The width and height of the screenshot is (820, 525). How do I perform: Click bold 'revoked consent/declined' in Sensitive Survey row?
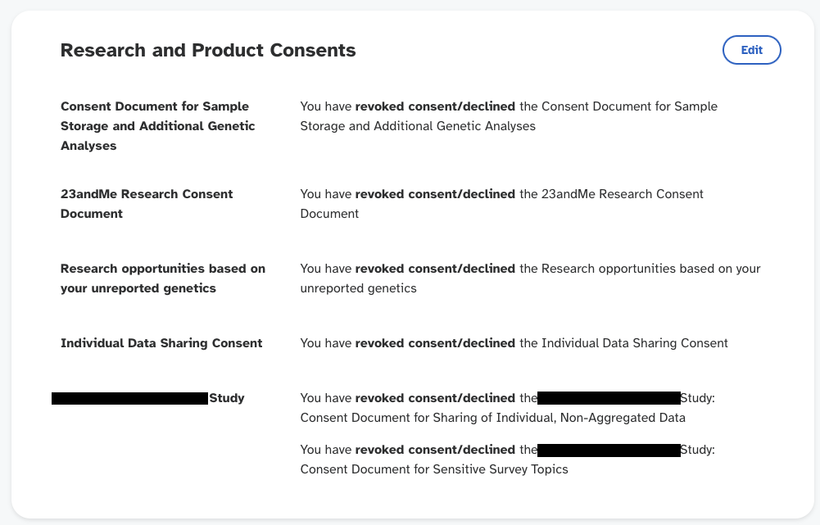point(435,450)
